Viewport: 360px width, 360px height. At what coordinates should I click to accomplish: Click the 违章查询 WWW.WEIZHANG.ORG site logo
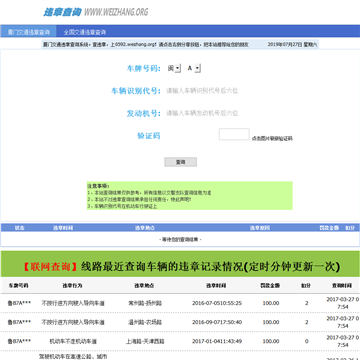click(96, 12)
